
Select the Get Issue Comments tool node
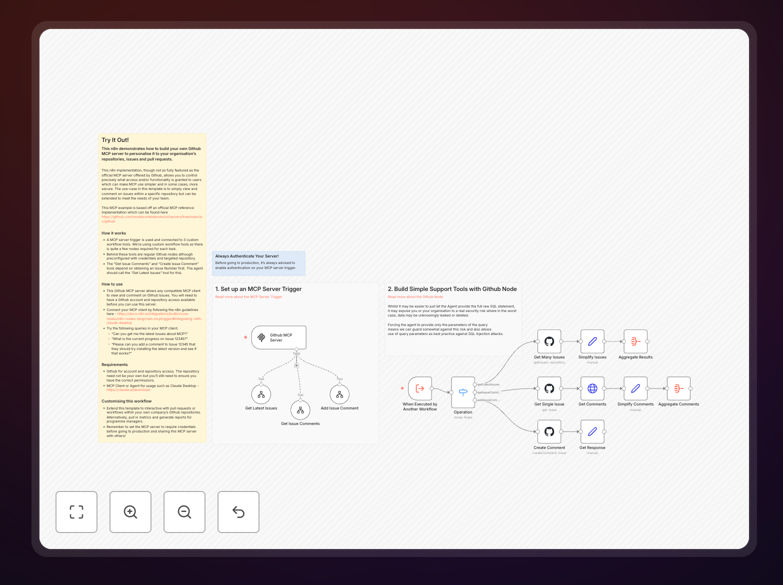click(x=300, y=410)
